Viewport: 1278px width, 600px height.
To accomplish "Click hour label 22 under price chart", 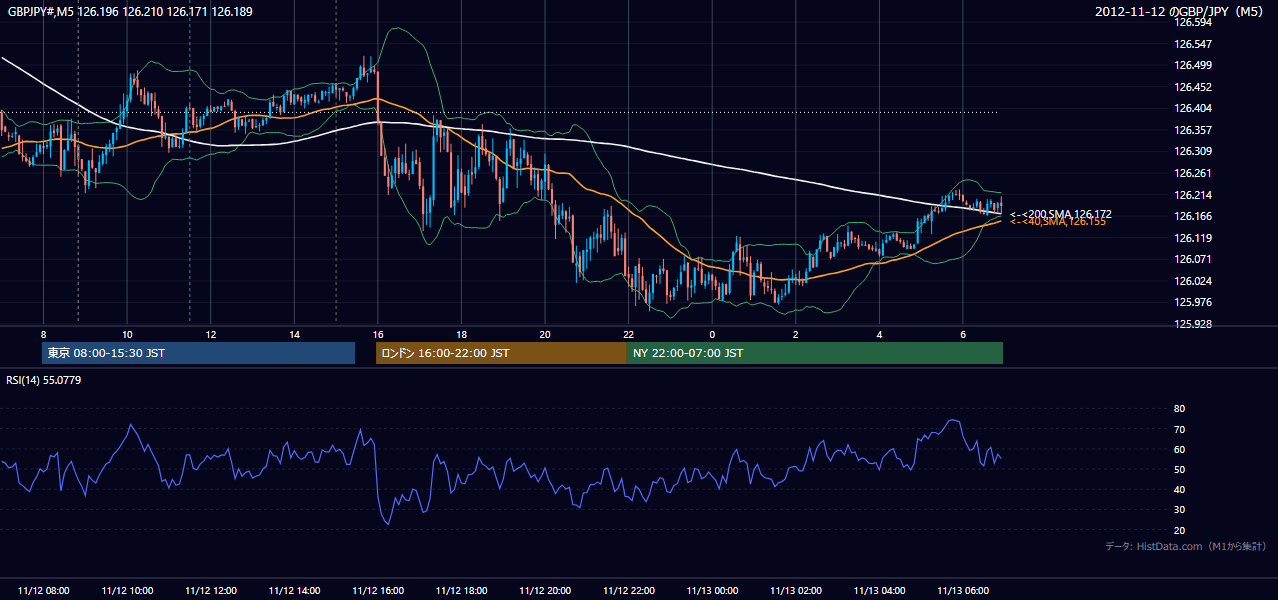I will tap(628, 334).
